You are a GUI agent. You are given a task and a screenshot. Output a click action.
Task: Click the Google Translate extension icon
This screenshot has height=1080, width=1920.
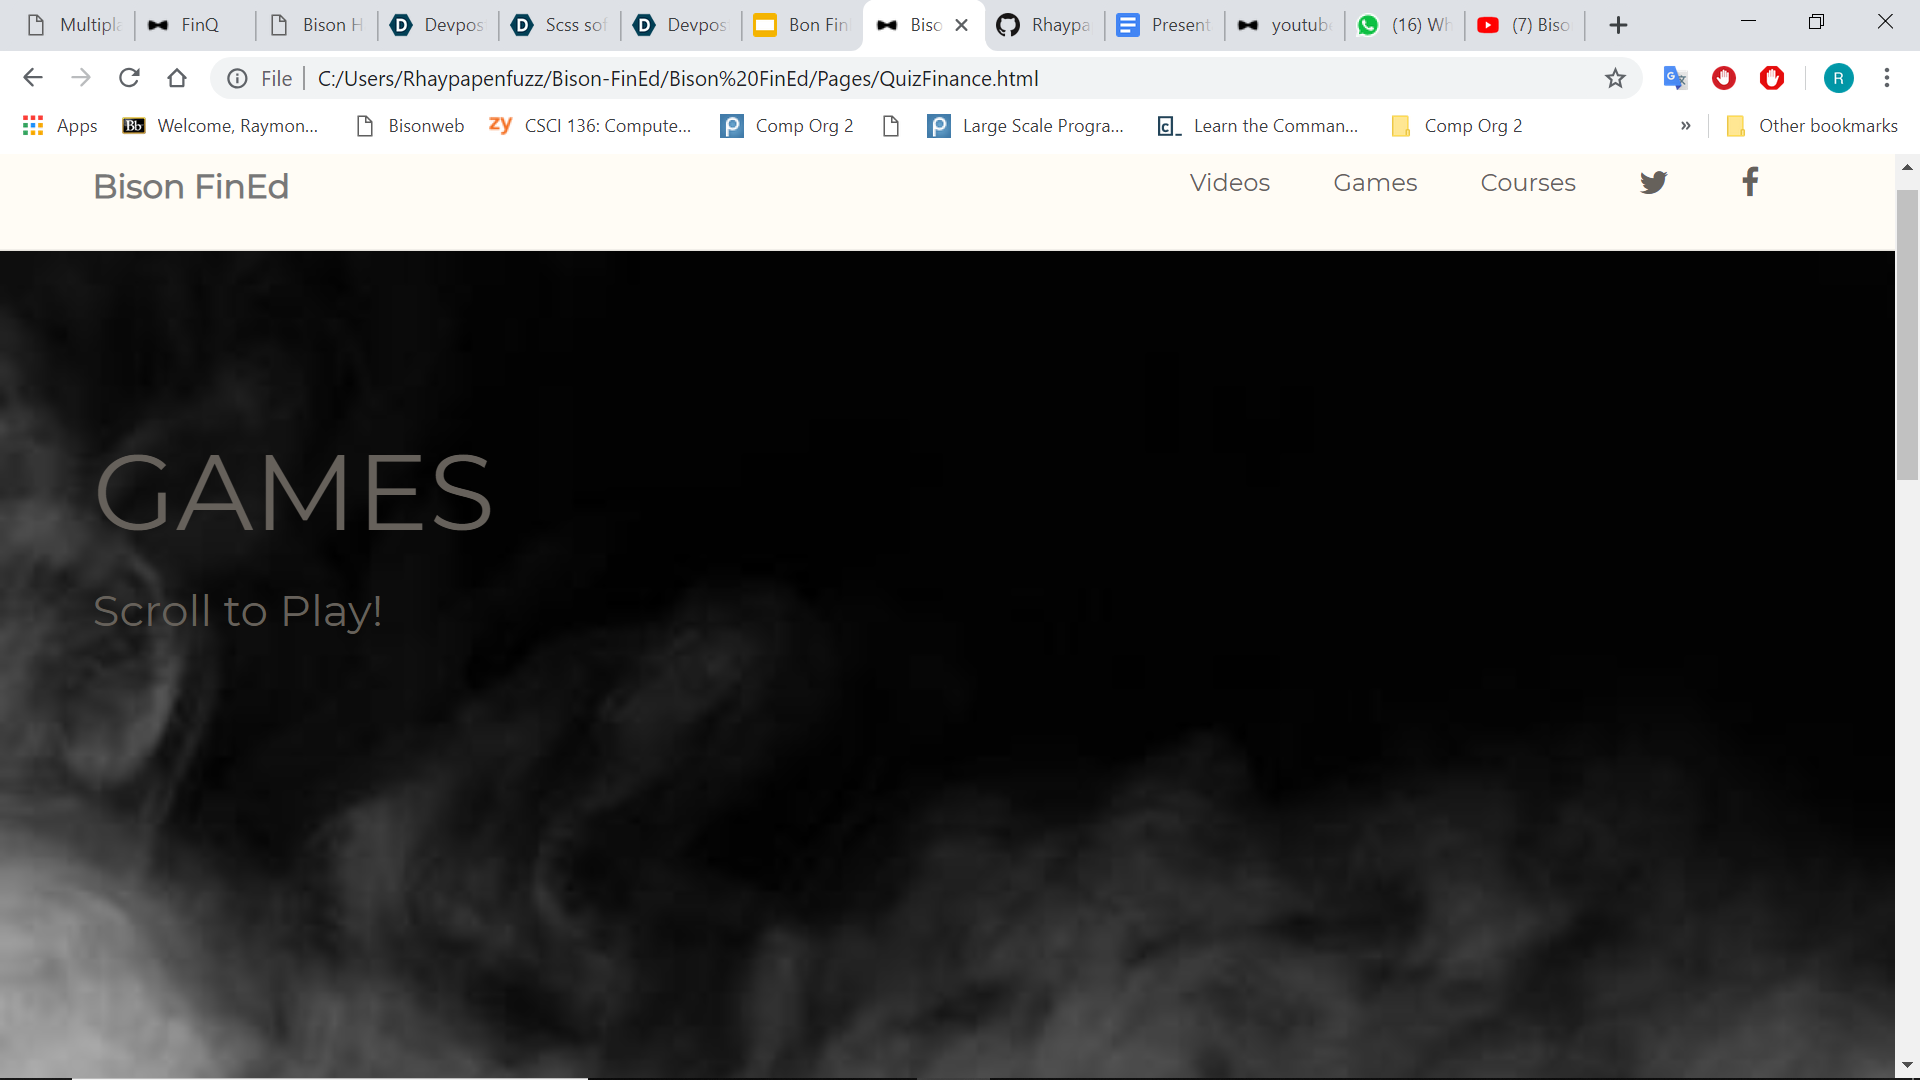tap(1675, 78)
